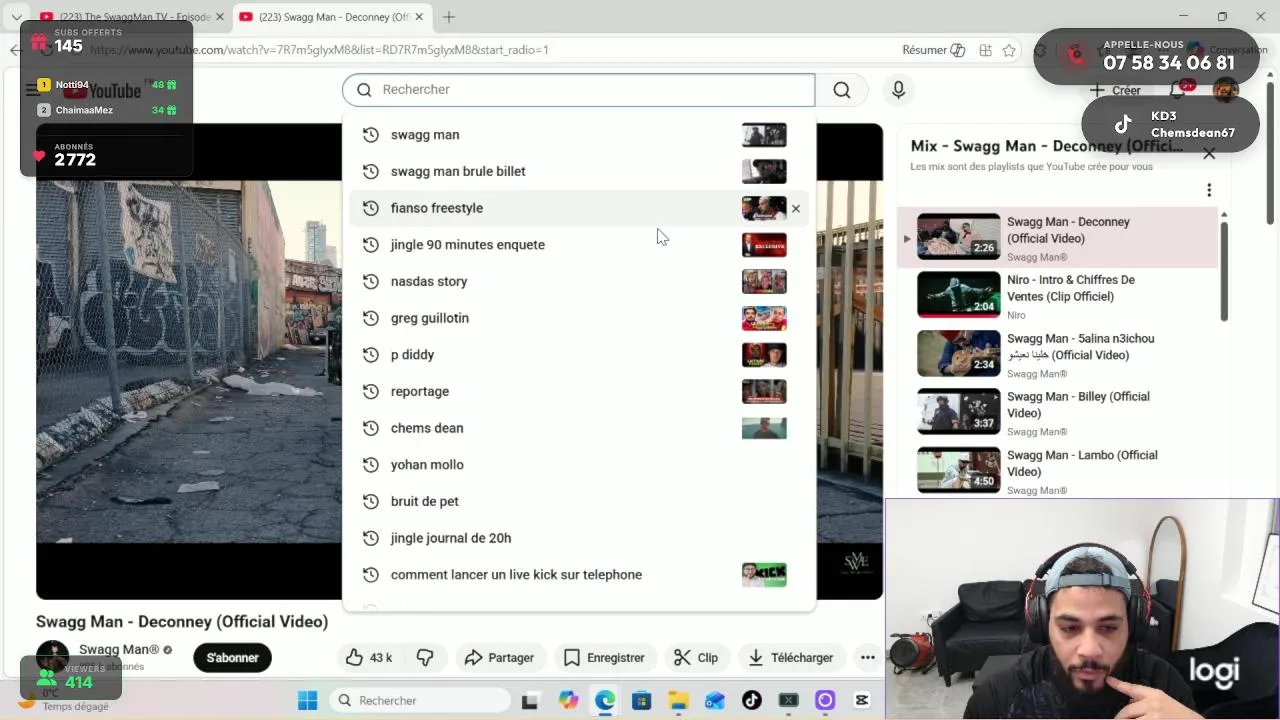
Task: Dislike the Swagg Man video
Action: (425, 657)
